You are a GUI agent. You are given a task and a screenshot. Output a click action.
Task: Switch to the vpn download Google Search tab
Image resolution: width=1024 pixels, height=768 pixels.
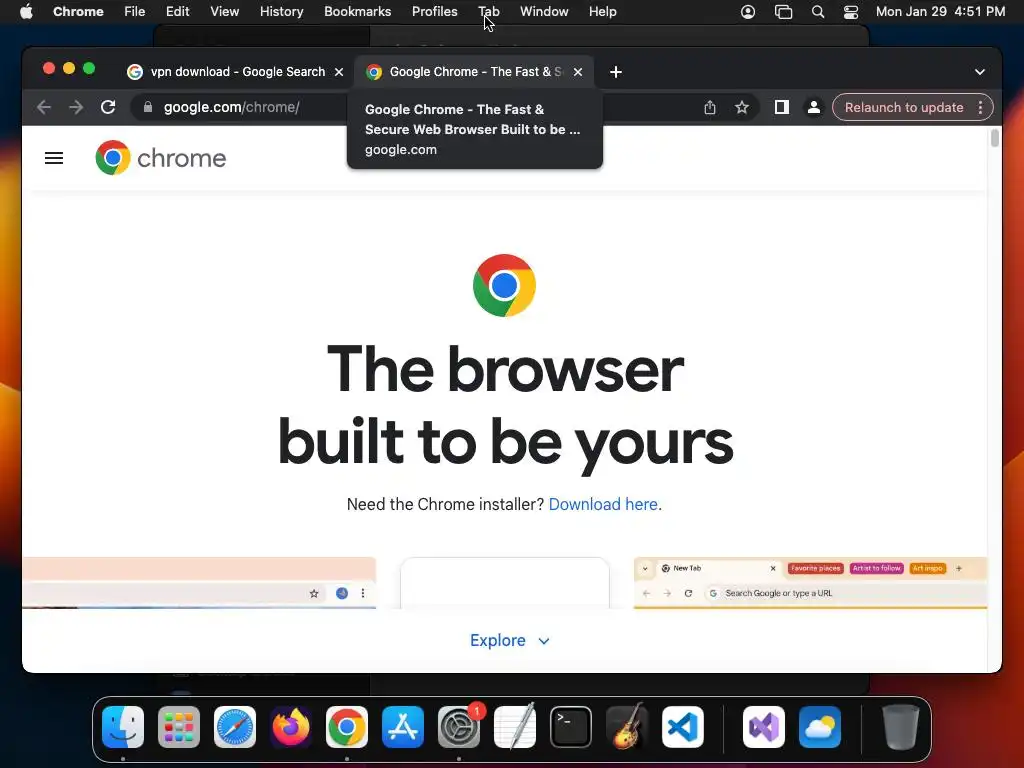click(x=235, y=72)
